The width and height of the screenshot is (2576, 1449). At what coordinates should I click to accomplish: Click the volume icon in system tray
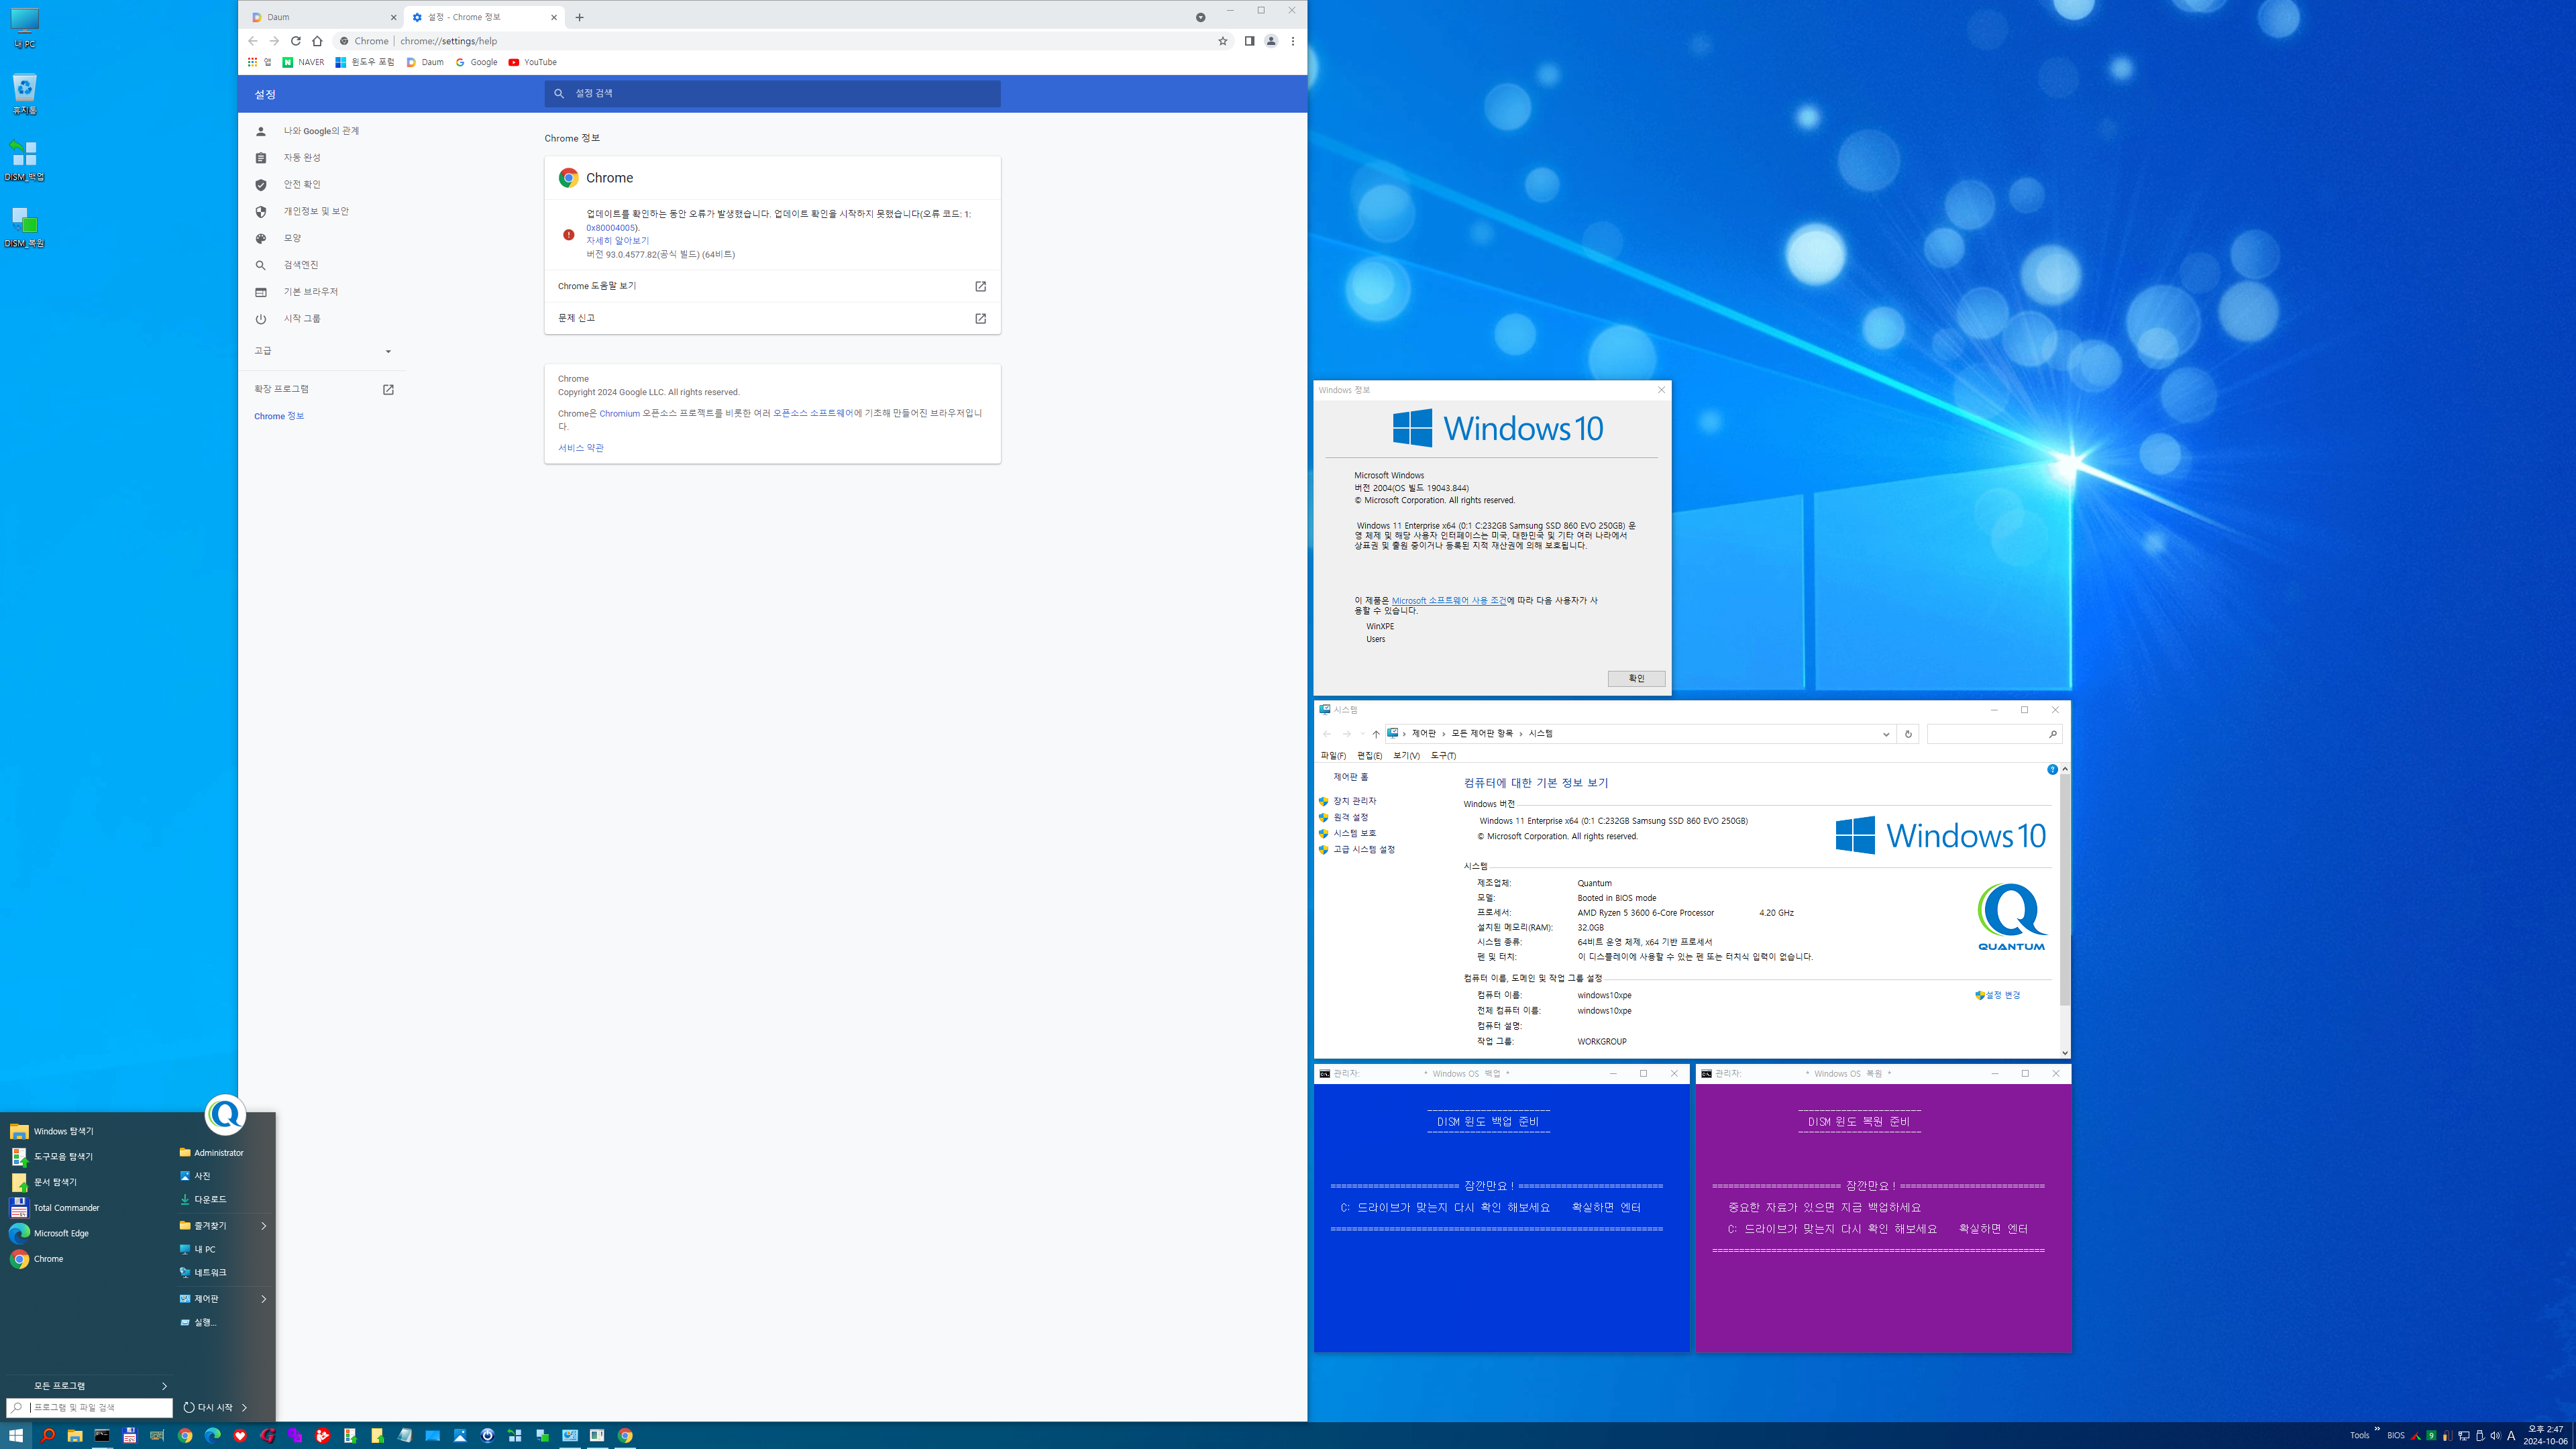pyautogui.click(x=2495, y=1436)
